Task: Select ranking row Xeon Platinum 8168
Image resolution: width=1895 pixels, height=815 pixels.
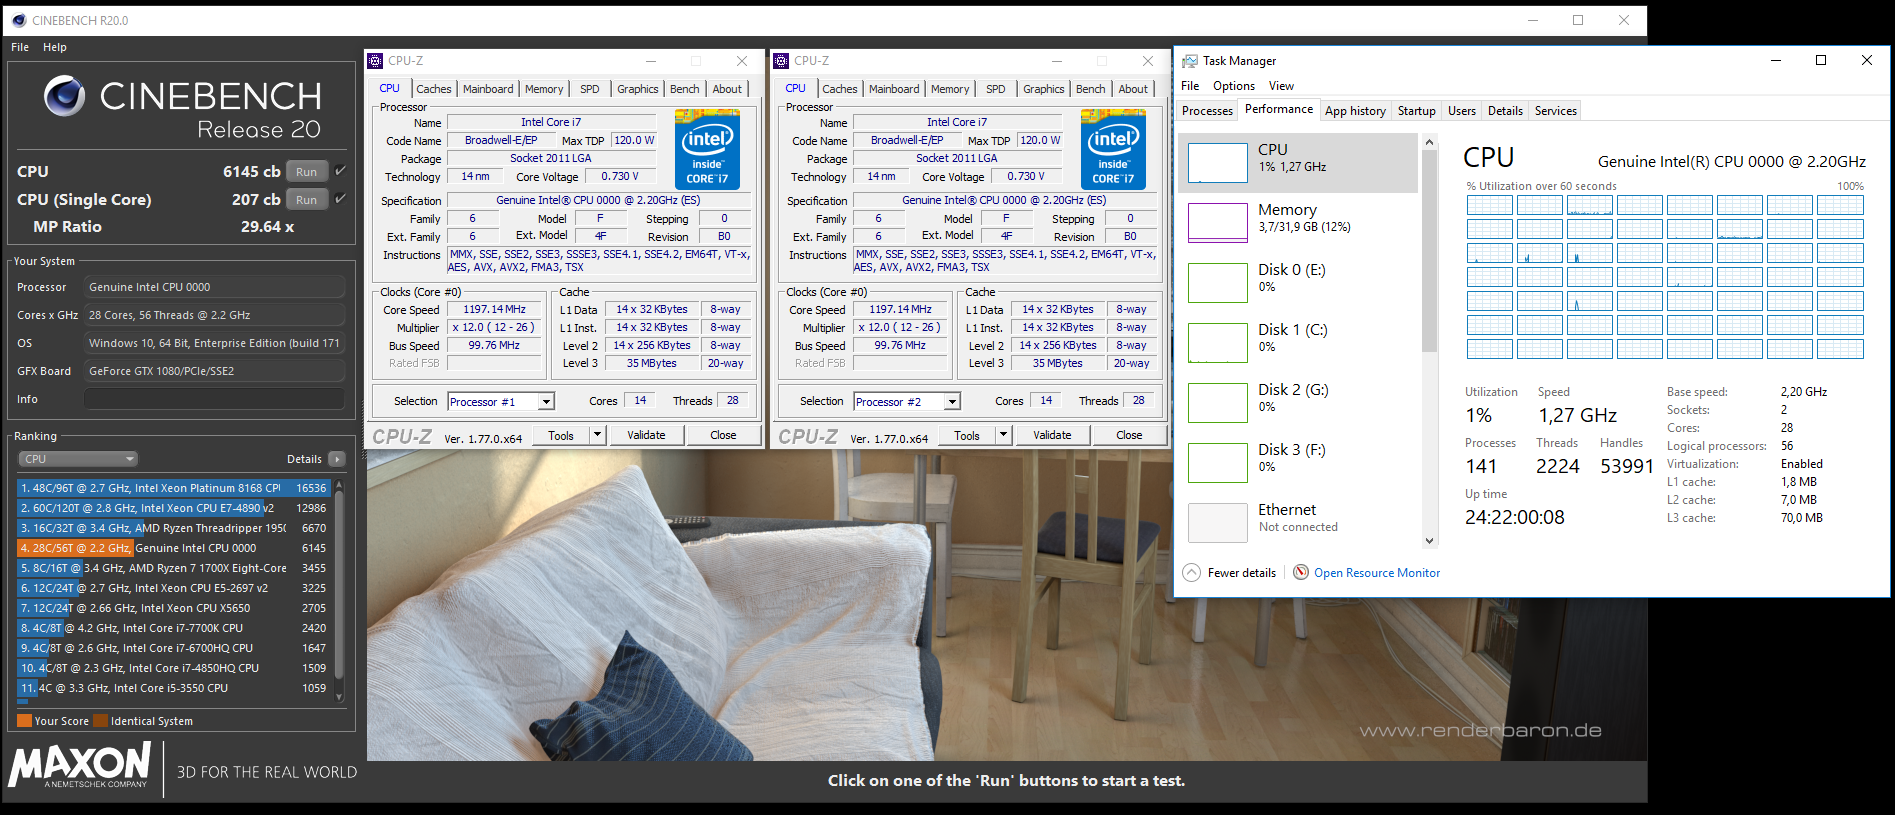Action: coord(174,488)
